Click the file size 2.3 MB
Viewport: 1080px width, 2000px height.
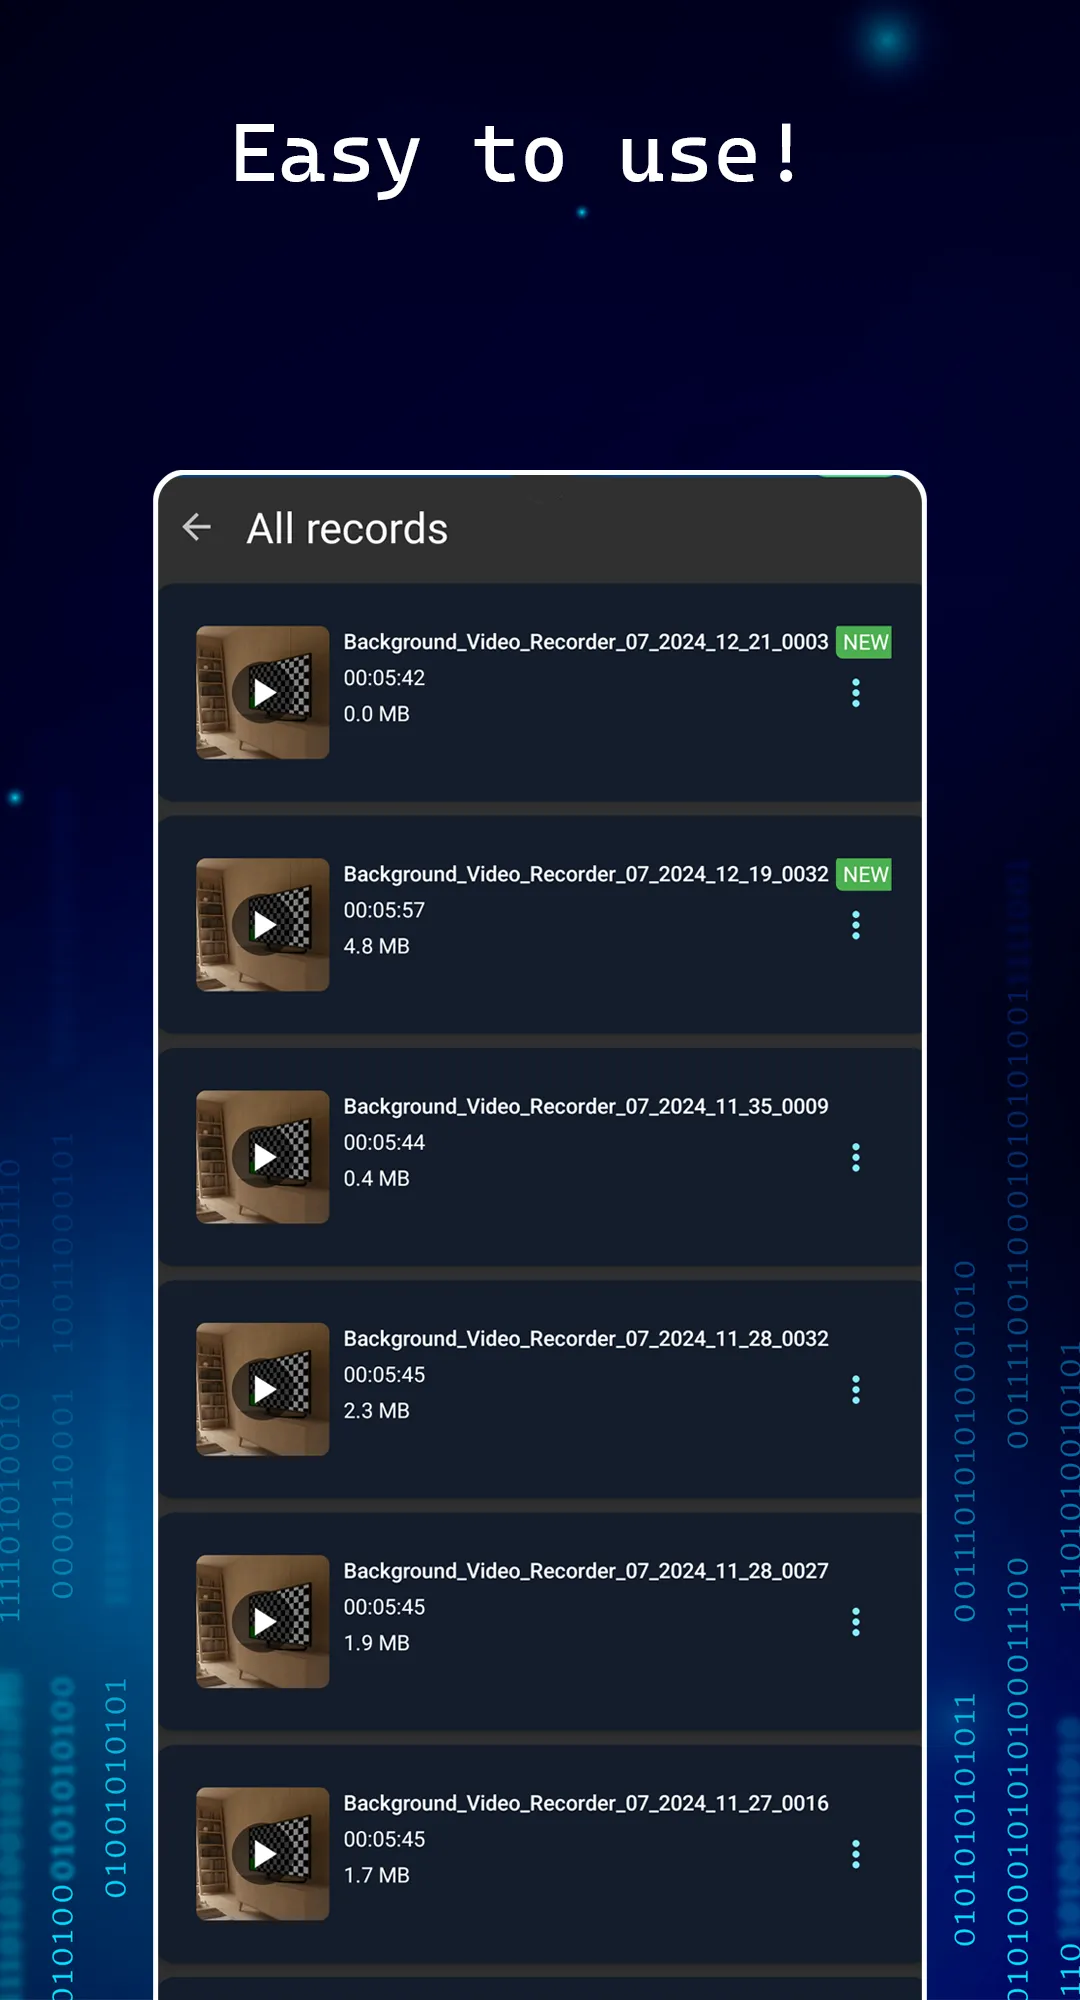point(377,1410)
